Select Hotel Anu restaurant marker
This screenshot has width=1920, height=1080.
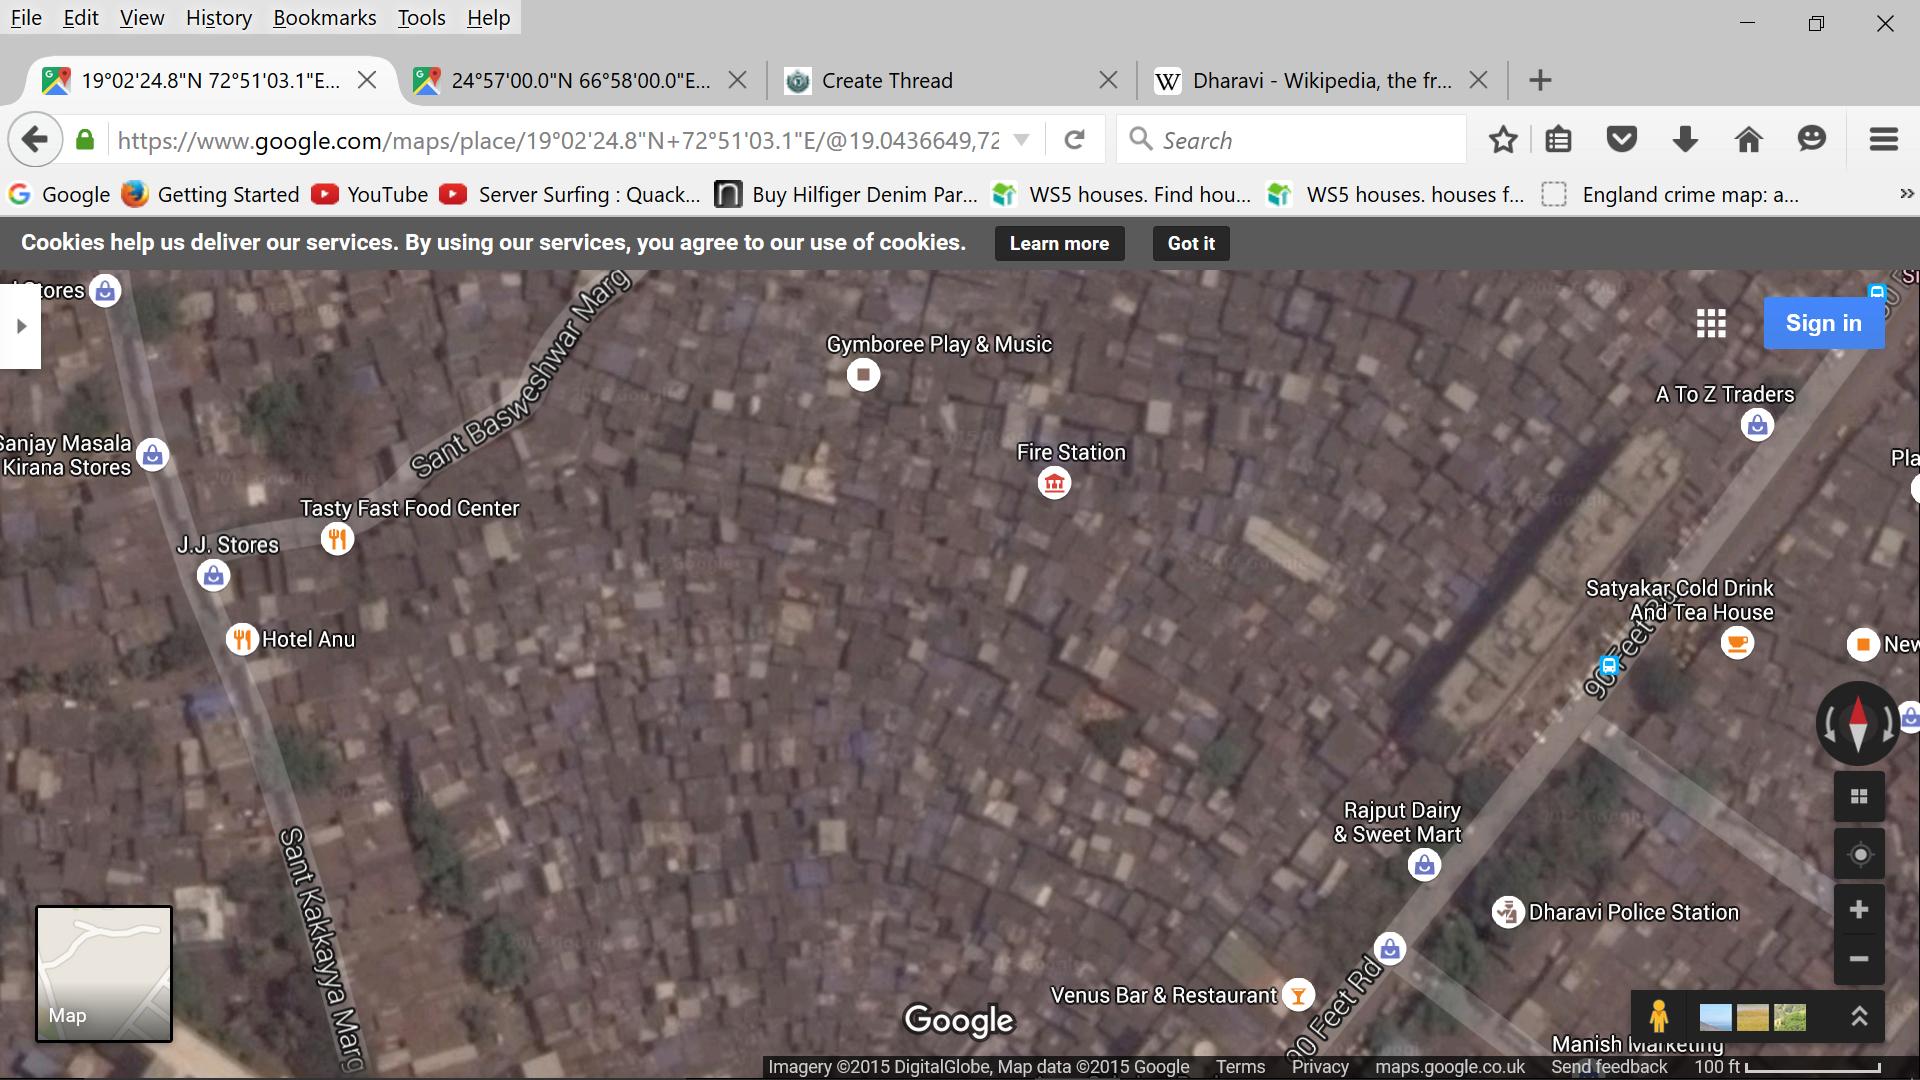[242, 640]
